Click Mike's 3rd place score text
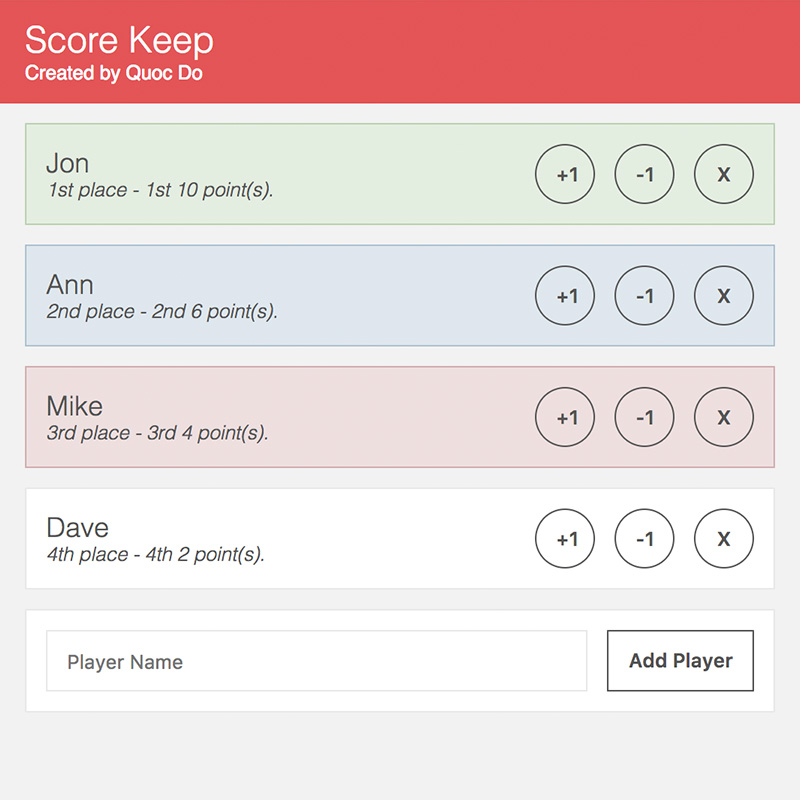The width and height of the screenshot is (800, 800). pyautogui.click(x=157, y=433)
